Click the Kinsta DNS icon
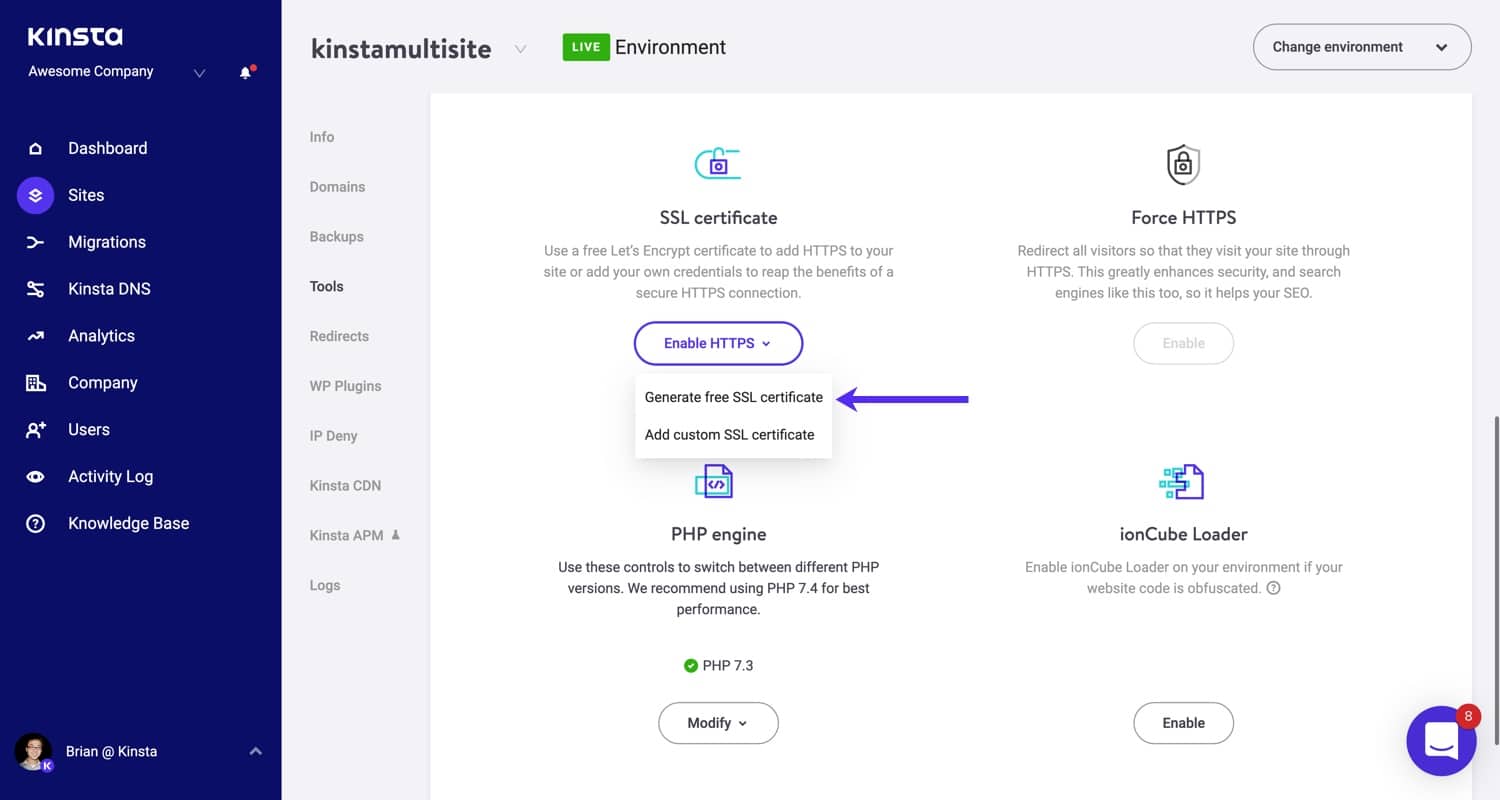The height and width of the screenshot is (800, 1500). 36,289
